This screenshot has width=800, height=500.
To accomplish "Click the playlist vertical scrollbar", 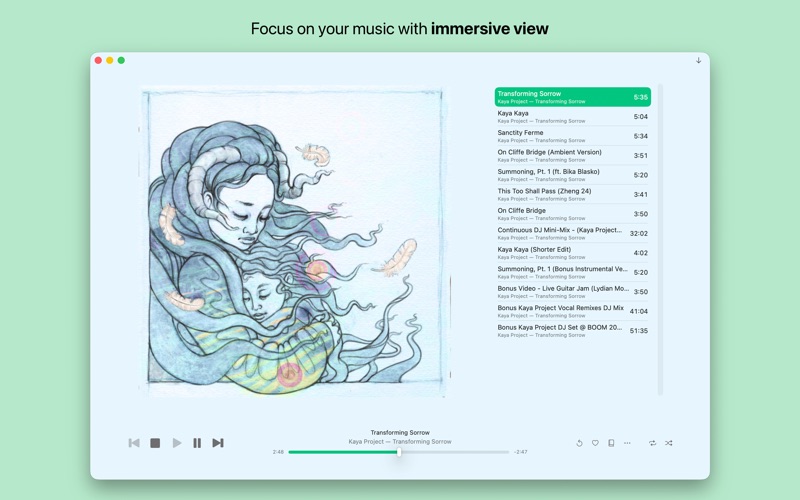I will click(x=660, y=240).
